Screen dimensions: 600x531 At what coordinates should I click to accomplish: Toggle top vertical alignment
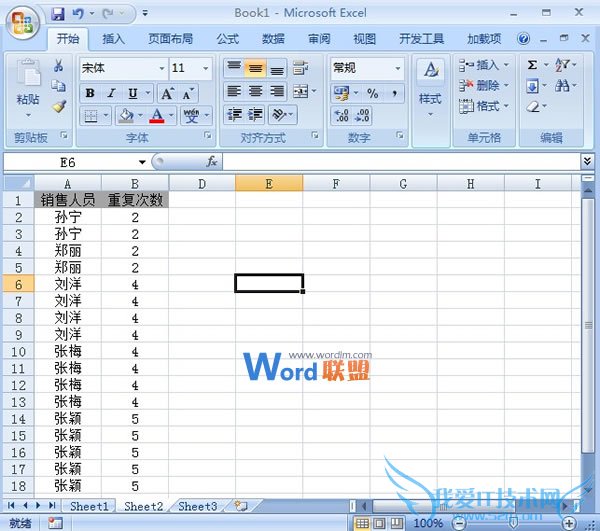click(234, 68)
